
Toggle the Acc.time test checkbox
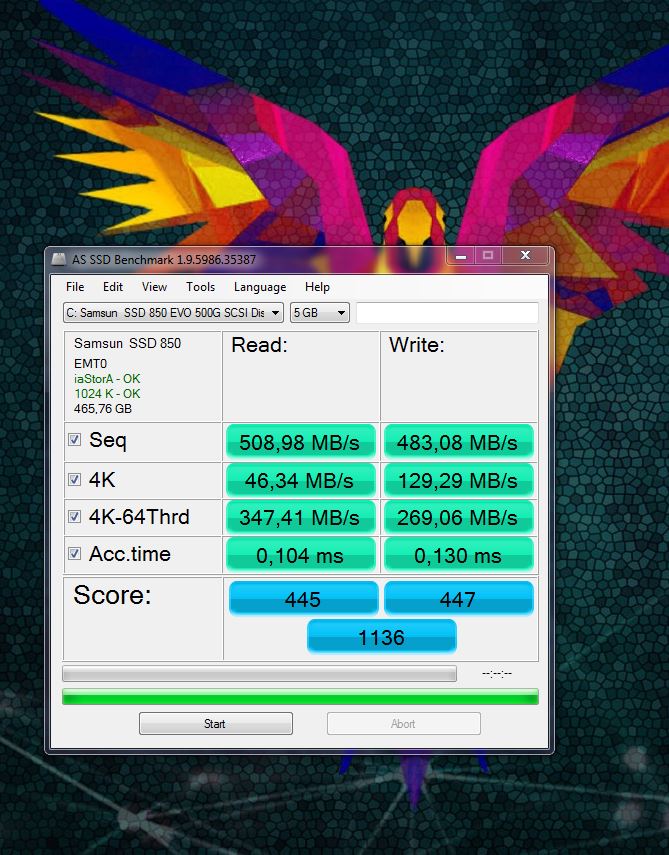point(75,554)
